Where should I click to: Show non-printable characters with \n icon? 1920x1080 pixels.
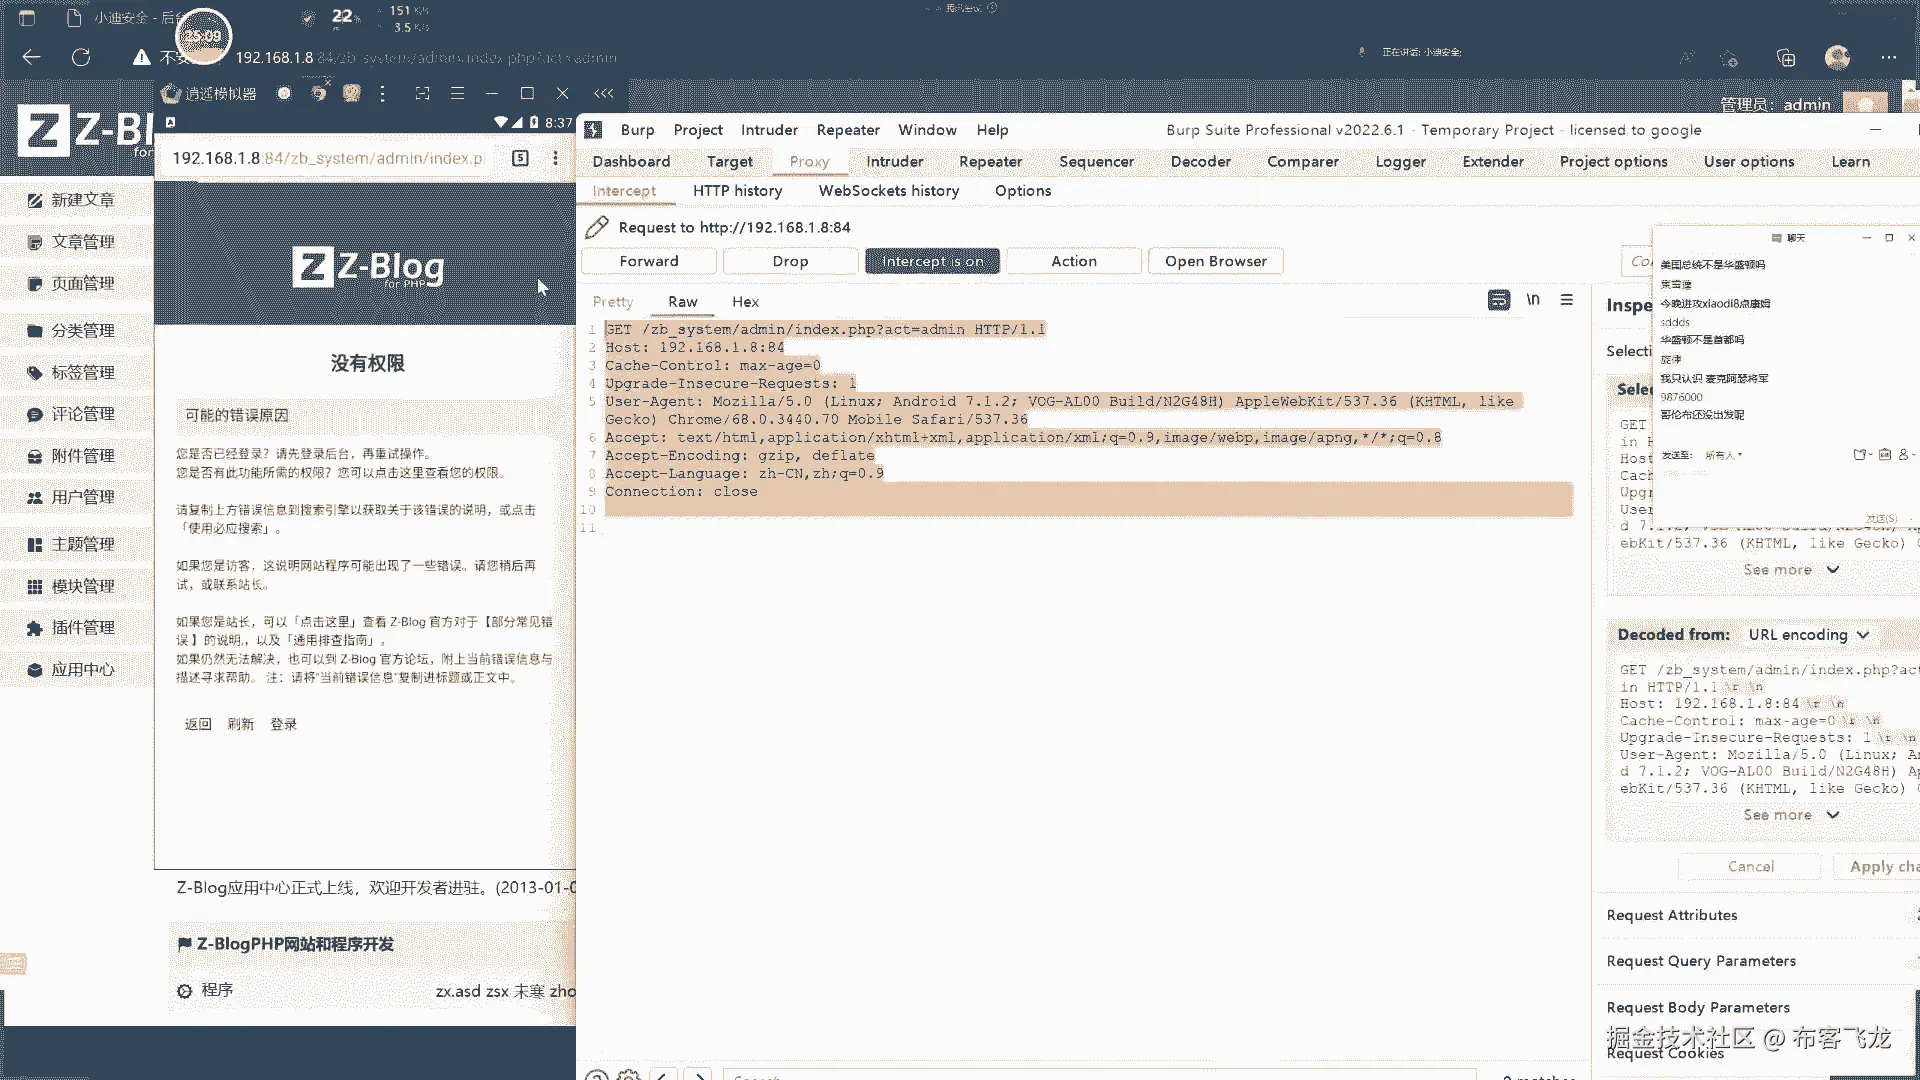(1533, 300)
